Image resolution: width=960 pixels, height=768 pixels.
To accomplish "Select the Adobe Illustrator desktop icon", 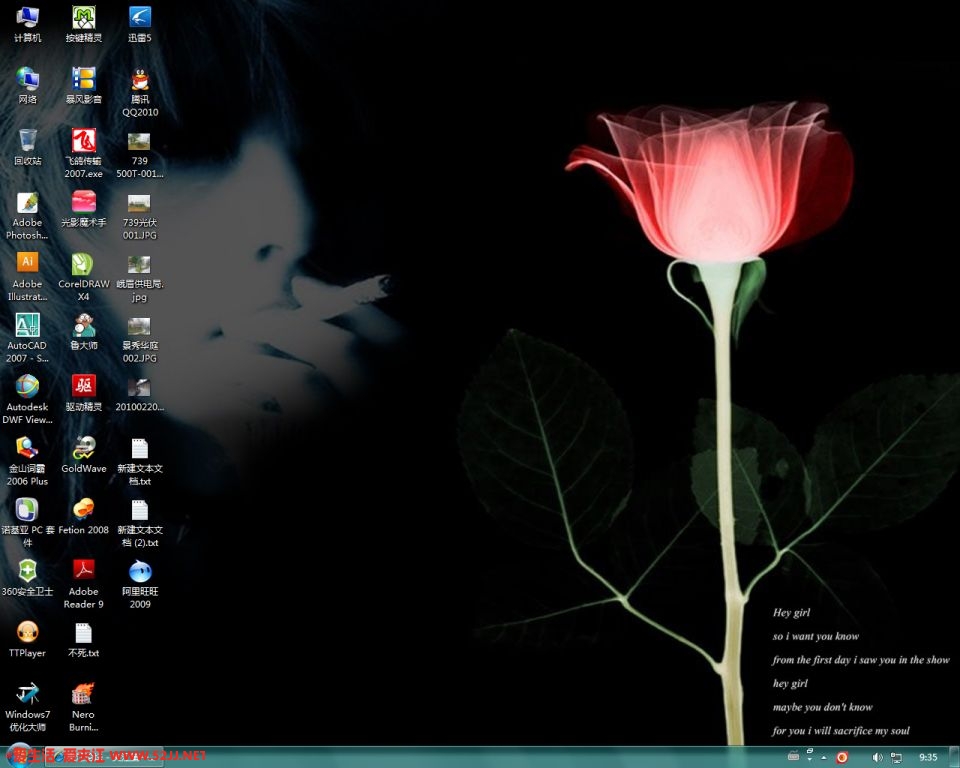I will coord(27,264).
